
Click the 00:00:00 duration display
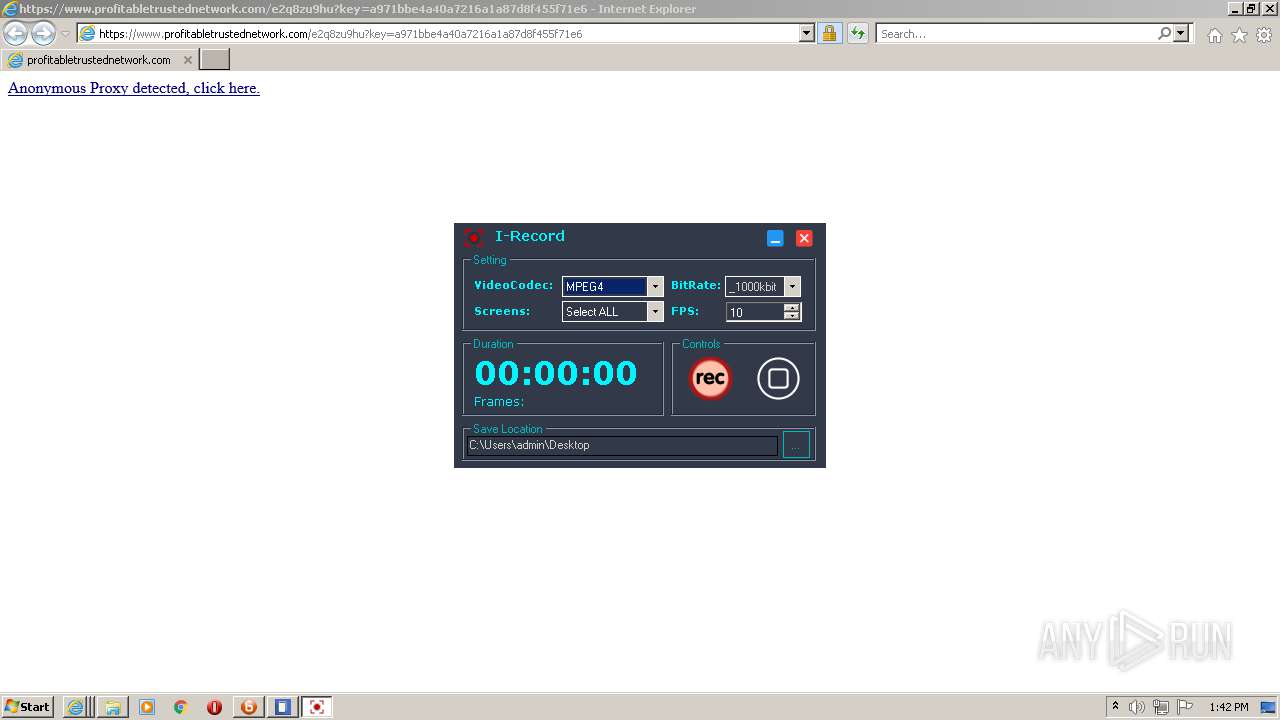point(556,373)
